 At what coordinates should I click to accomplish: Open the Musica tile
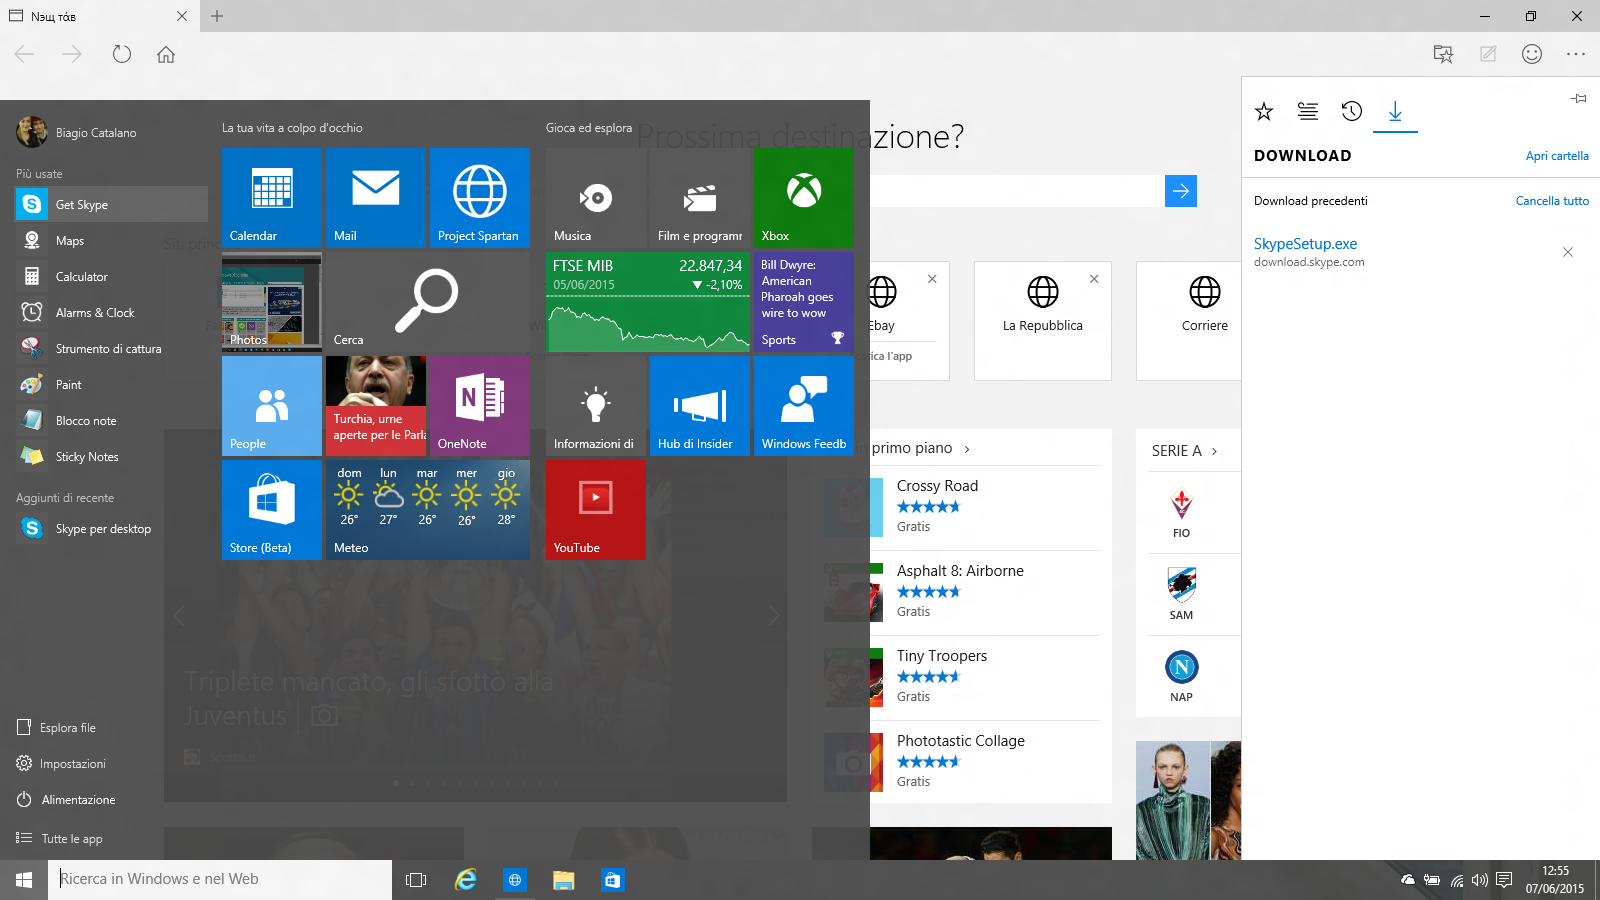(595, 197)
